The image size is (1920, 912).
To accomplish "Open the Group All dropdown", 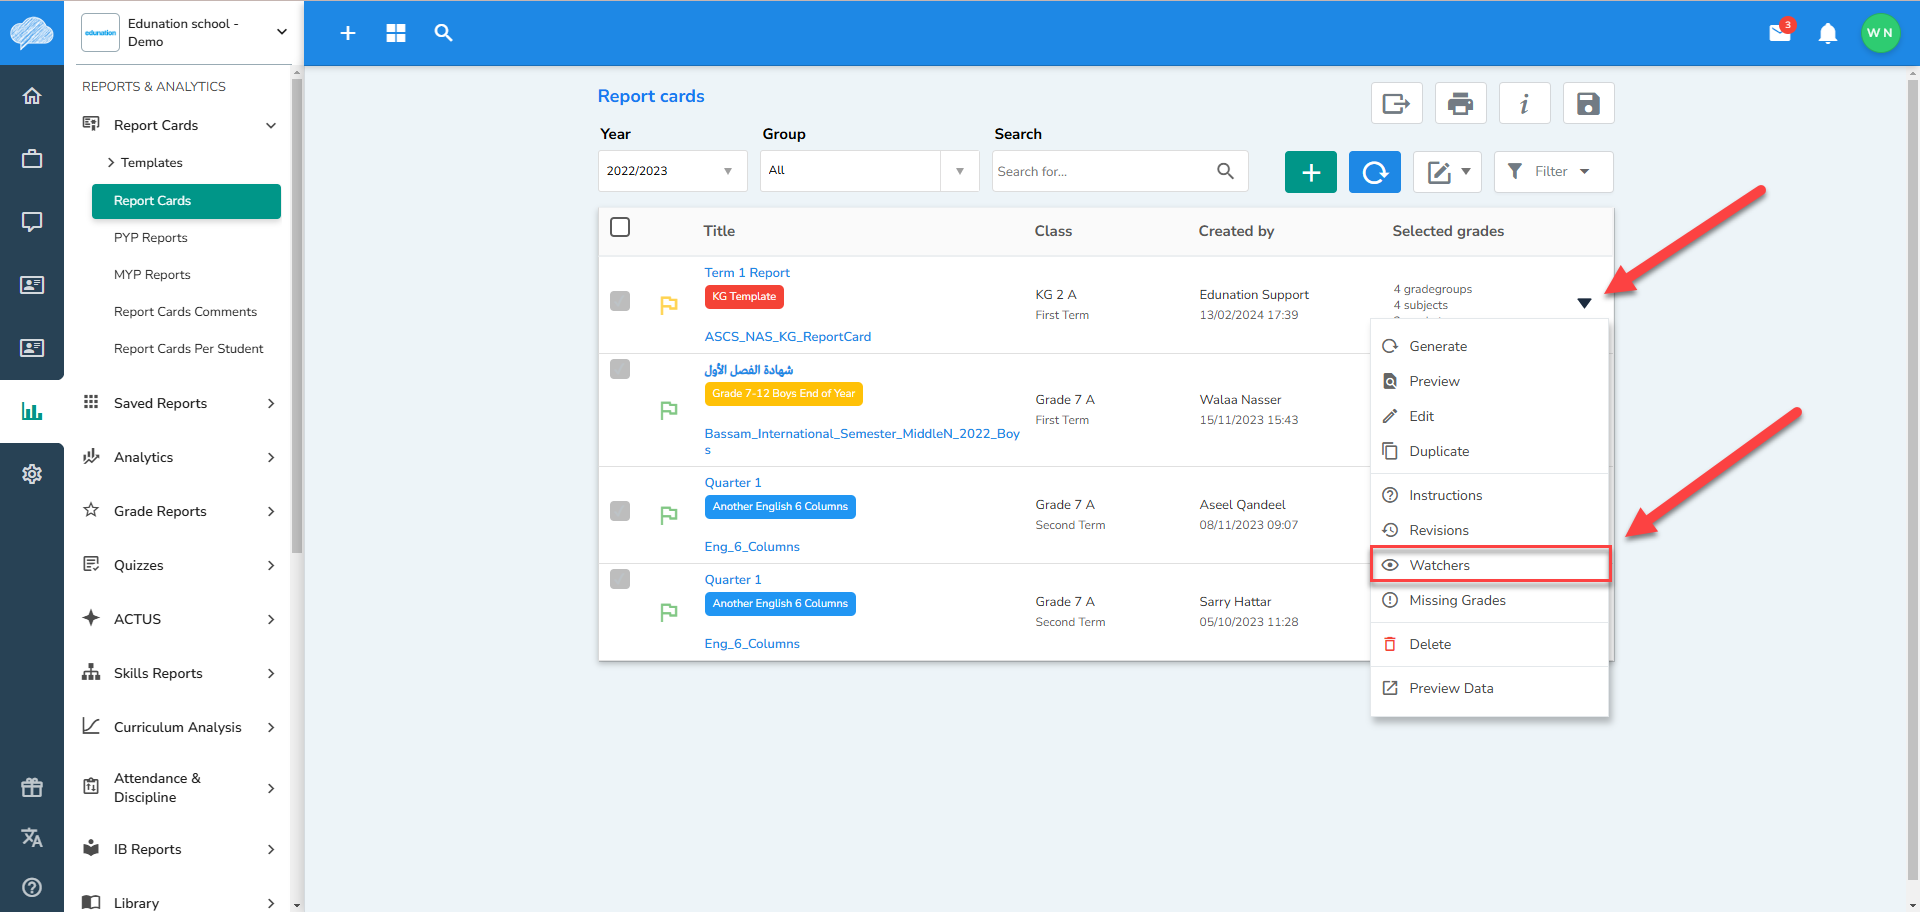I will point(869,171).
